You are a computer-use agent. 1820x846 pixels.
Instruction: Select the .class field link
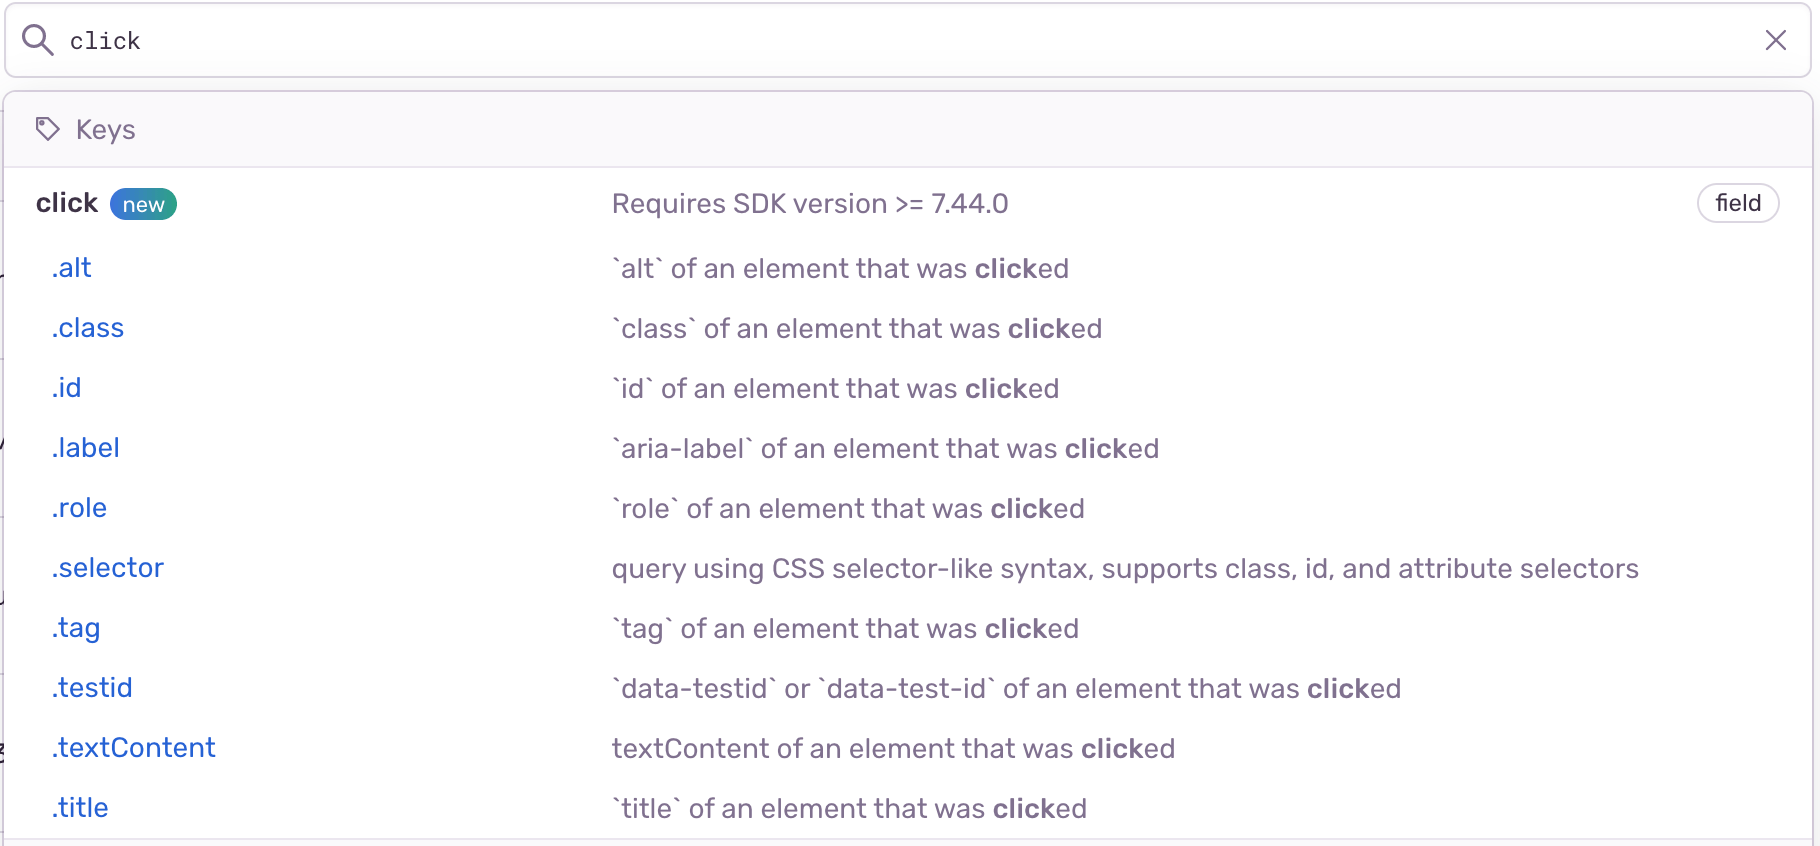tap(87, 327)
